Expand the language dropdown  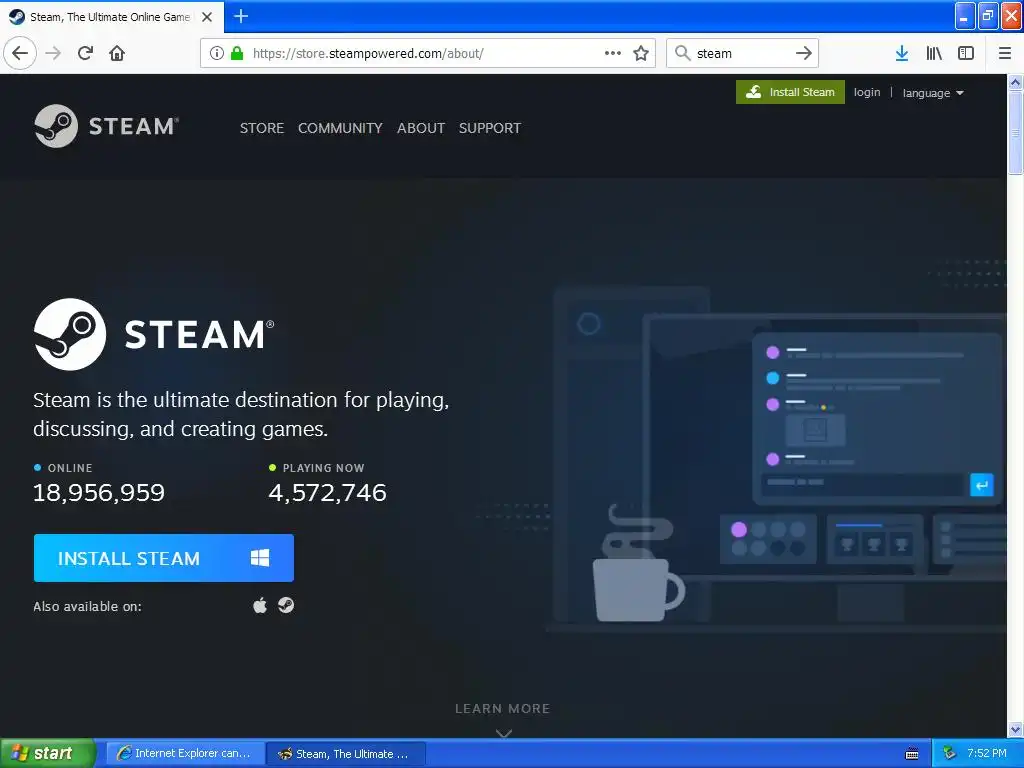click(933, 93)
